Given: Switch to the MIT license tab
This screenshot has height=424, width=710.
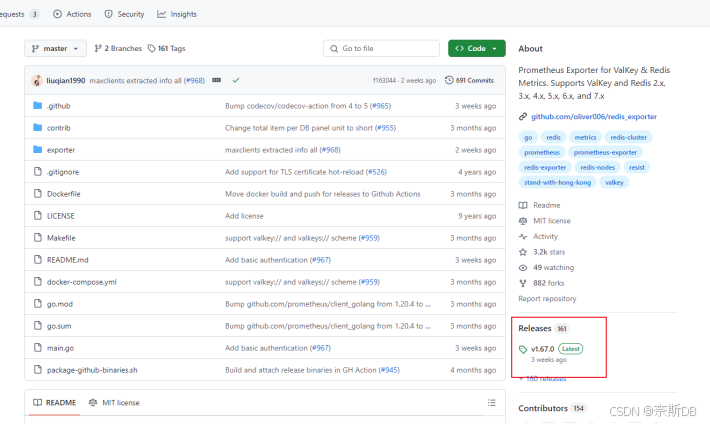Looking at the screenshot, I should (114, 403).
